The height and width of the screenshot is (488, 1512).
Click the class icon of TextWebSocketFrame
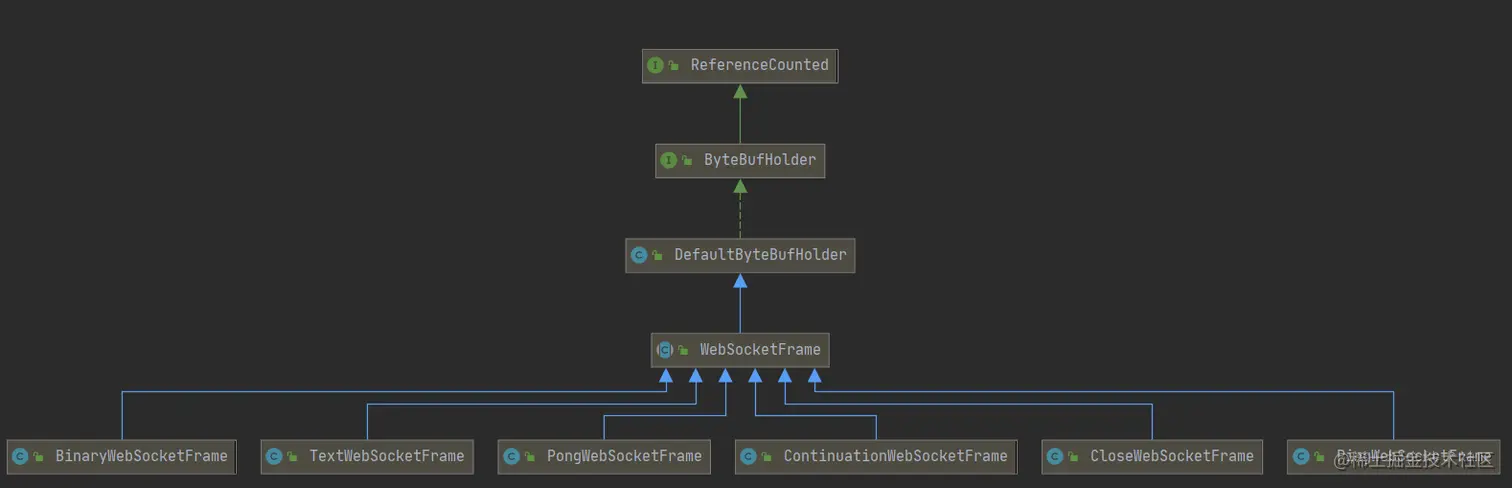coord(274,456)
